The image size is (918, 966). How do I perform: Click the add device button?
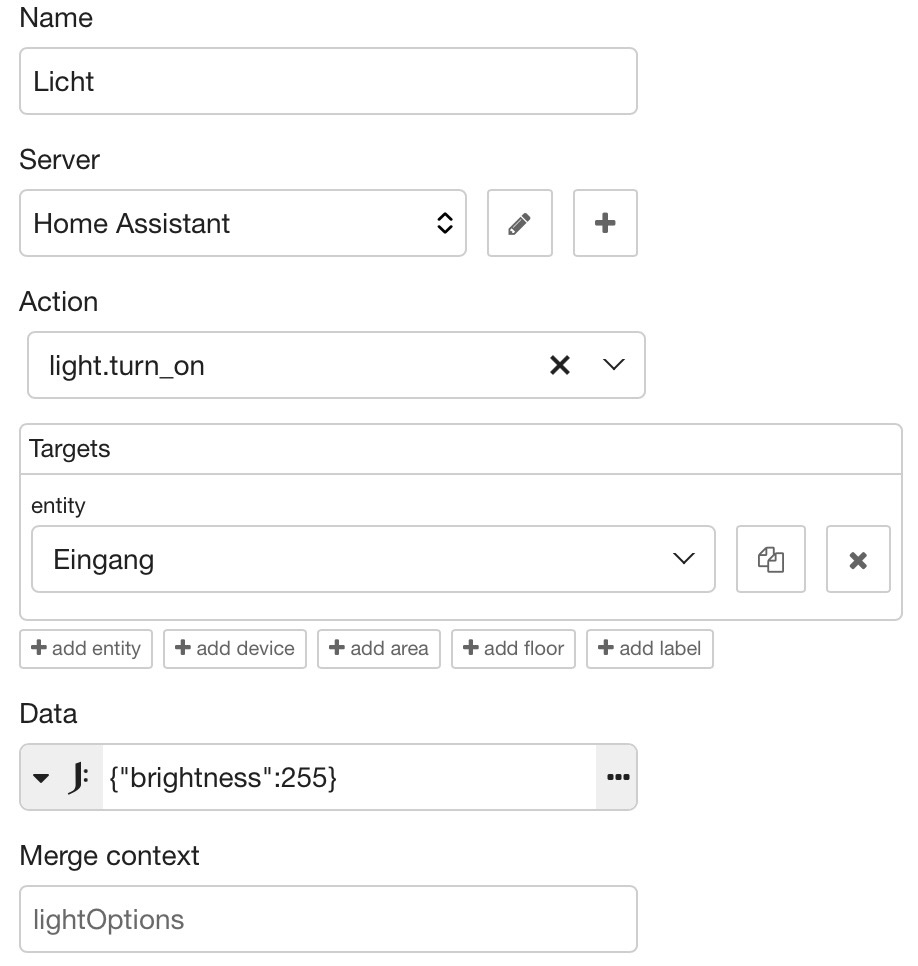point(235,649)
